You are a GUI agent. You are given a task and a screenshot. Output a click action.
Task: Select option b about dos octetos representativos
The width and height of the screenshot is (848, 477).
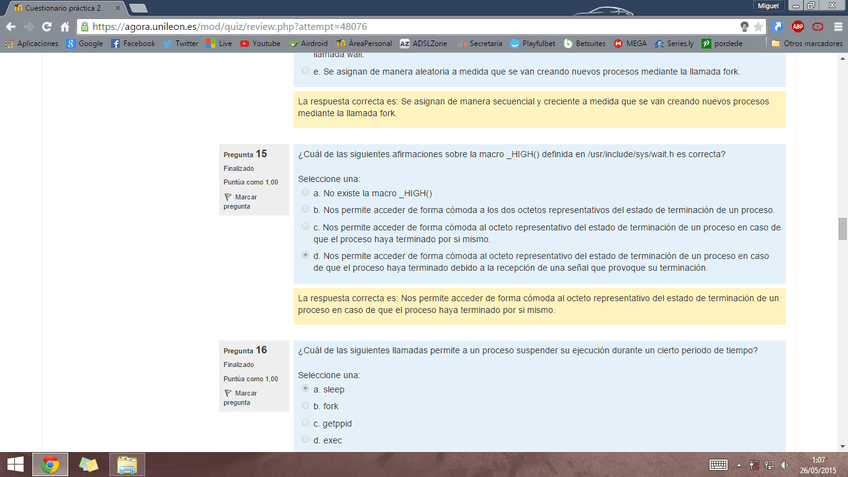pos(306,209)
